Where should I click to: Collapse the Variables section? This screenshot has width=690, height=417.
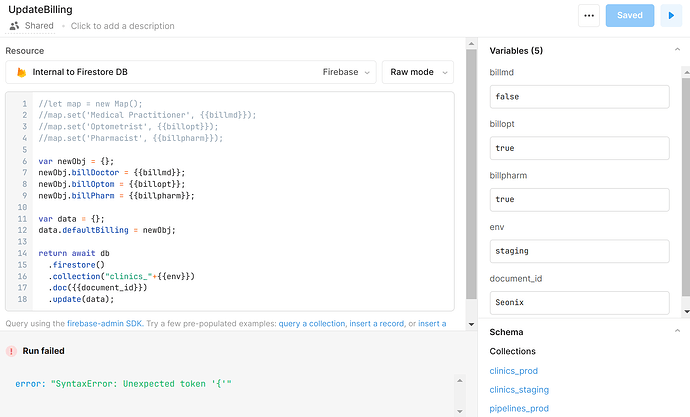(677, 50)
